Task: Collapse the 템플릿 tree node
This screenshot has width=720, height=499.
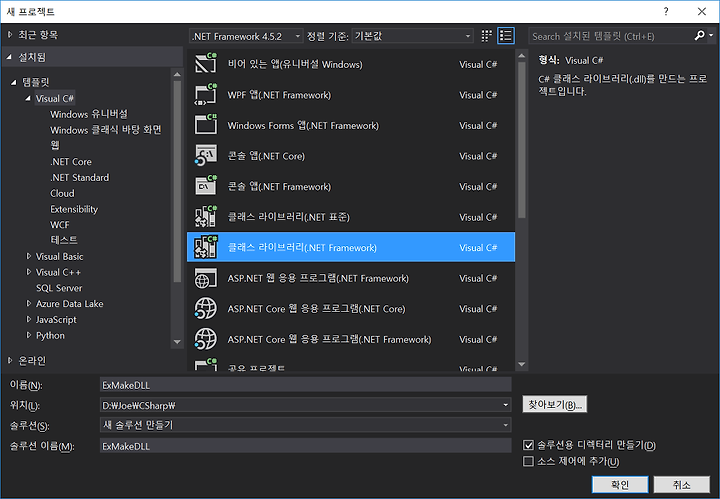Action: coord(14,82)
